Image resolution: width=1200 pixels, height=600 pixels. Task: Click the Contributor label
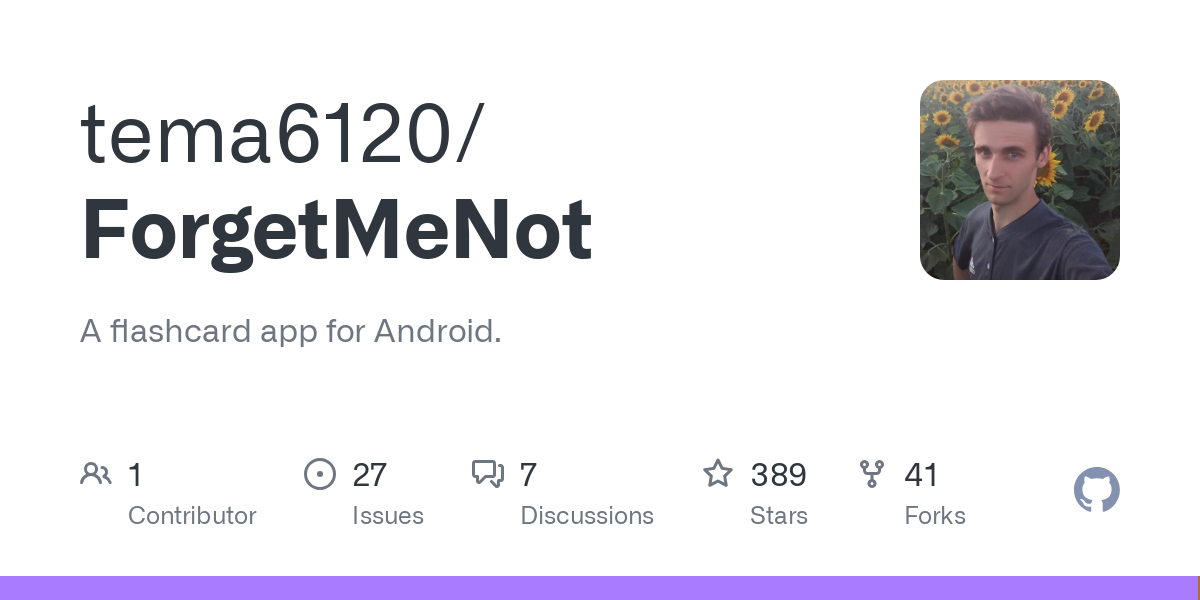pyautogui.click(x=192, y=516)
